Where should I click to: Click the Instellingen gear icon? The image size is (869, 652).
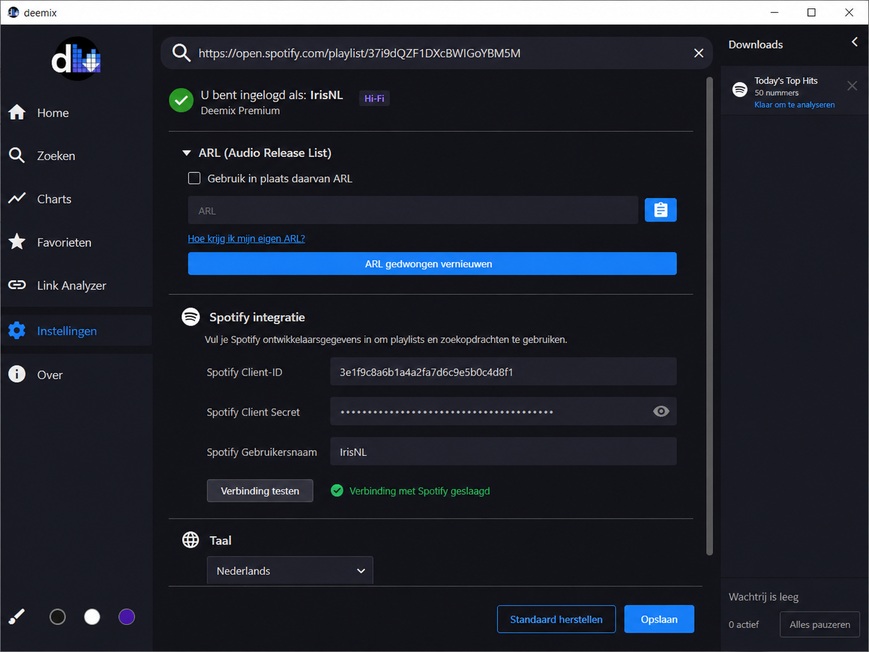coord(17,330)
